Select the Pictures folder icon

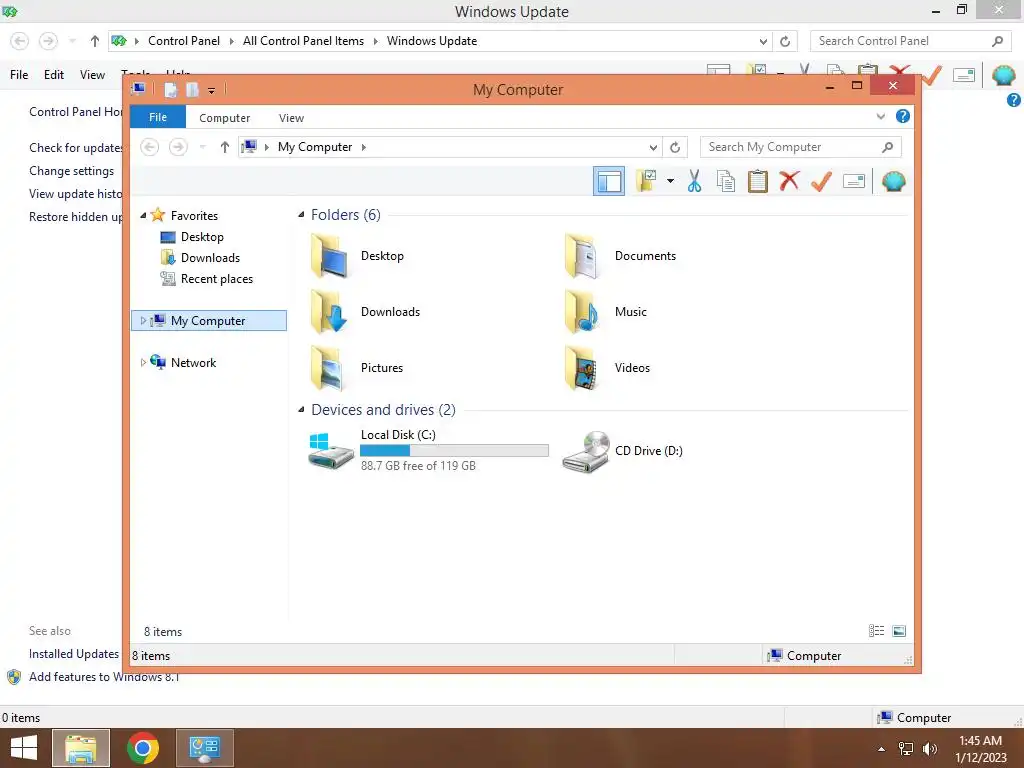pyautogui.click(x=329, y=368)
